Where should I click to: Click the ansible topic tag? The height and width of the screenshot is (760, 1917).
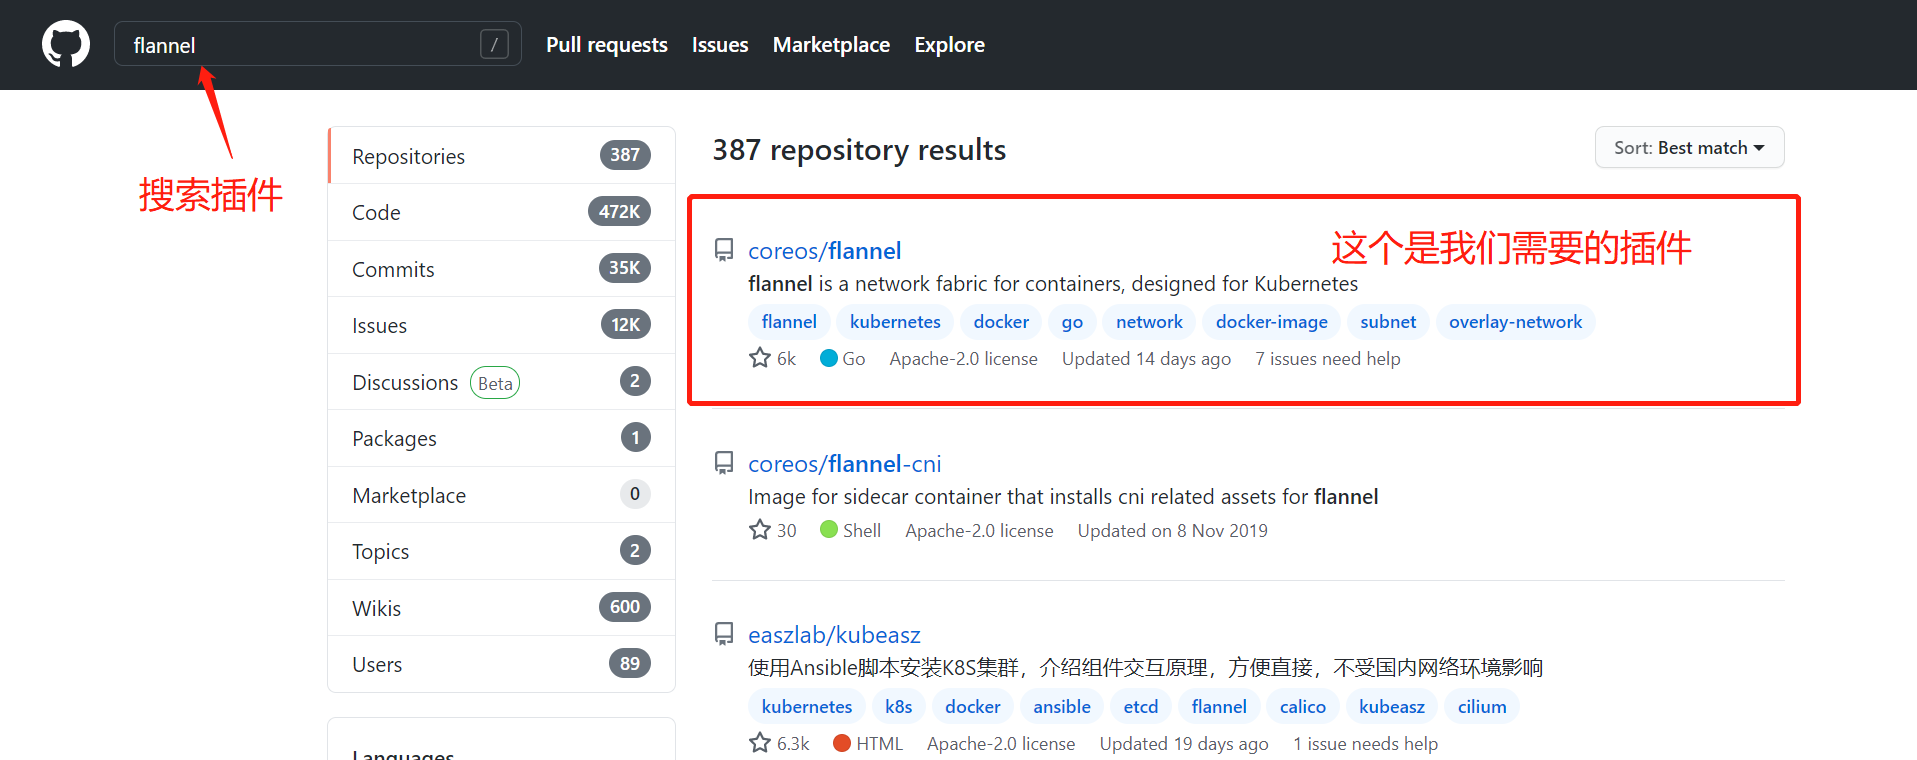[x=1062, y=707]
